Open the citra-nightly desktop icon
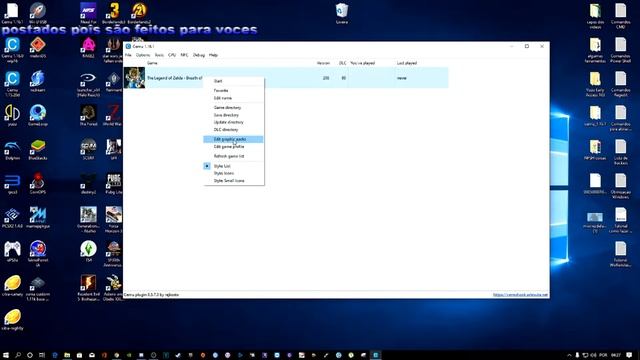The height and width of the screenshot is (360, 640). [12, 320]
